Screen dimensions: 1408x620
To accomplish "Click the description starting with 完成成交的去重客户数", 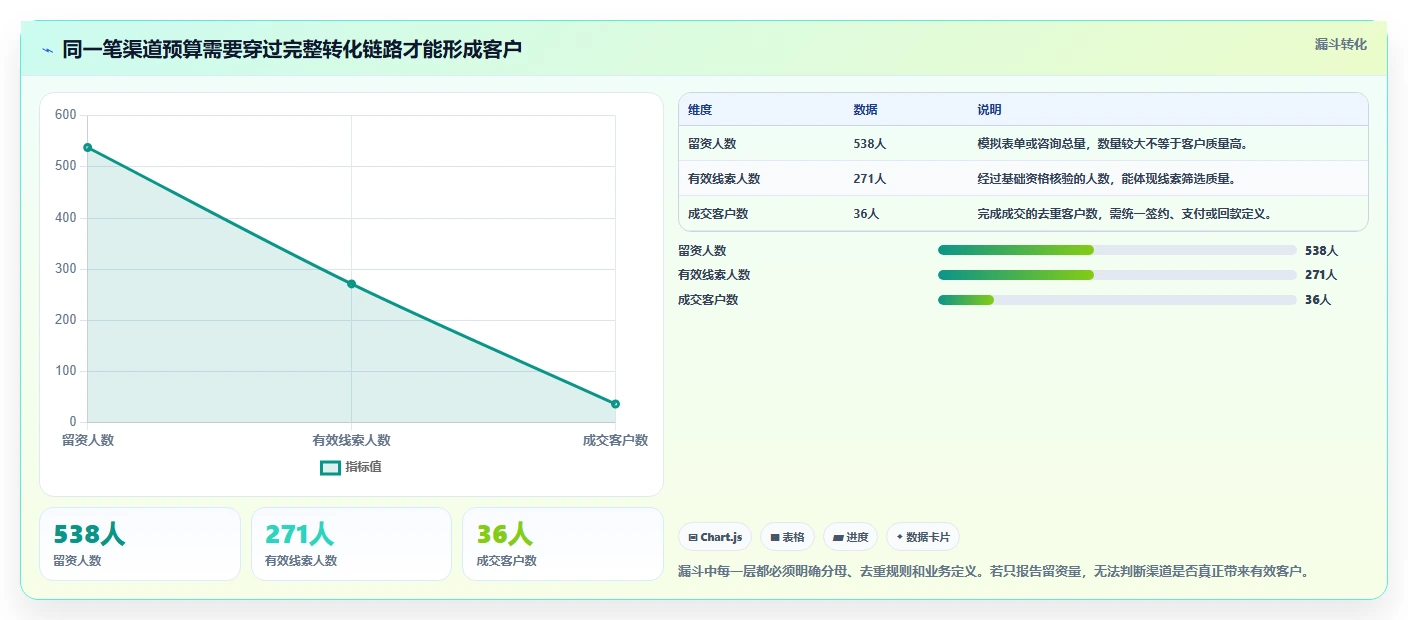I will pos(1124,214).
